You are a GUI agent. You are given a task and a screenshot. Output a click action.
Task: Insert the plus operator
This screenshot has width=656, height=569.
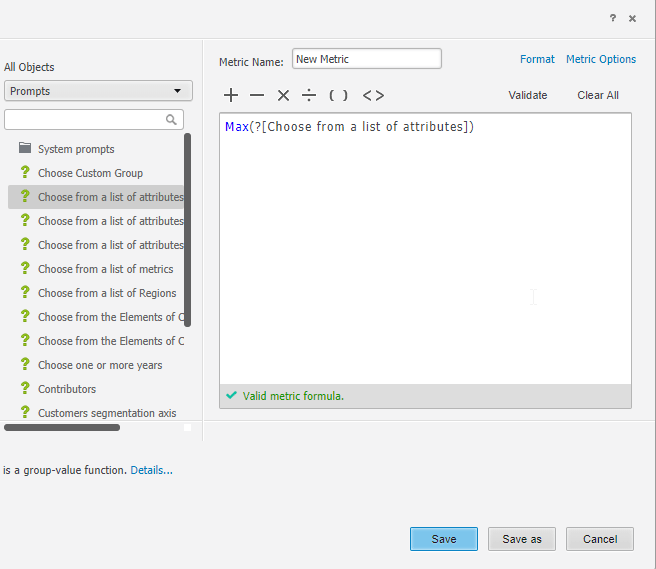click(x=231, y=95)
